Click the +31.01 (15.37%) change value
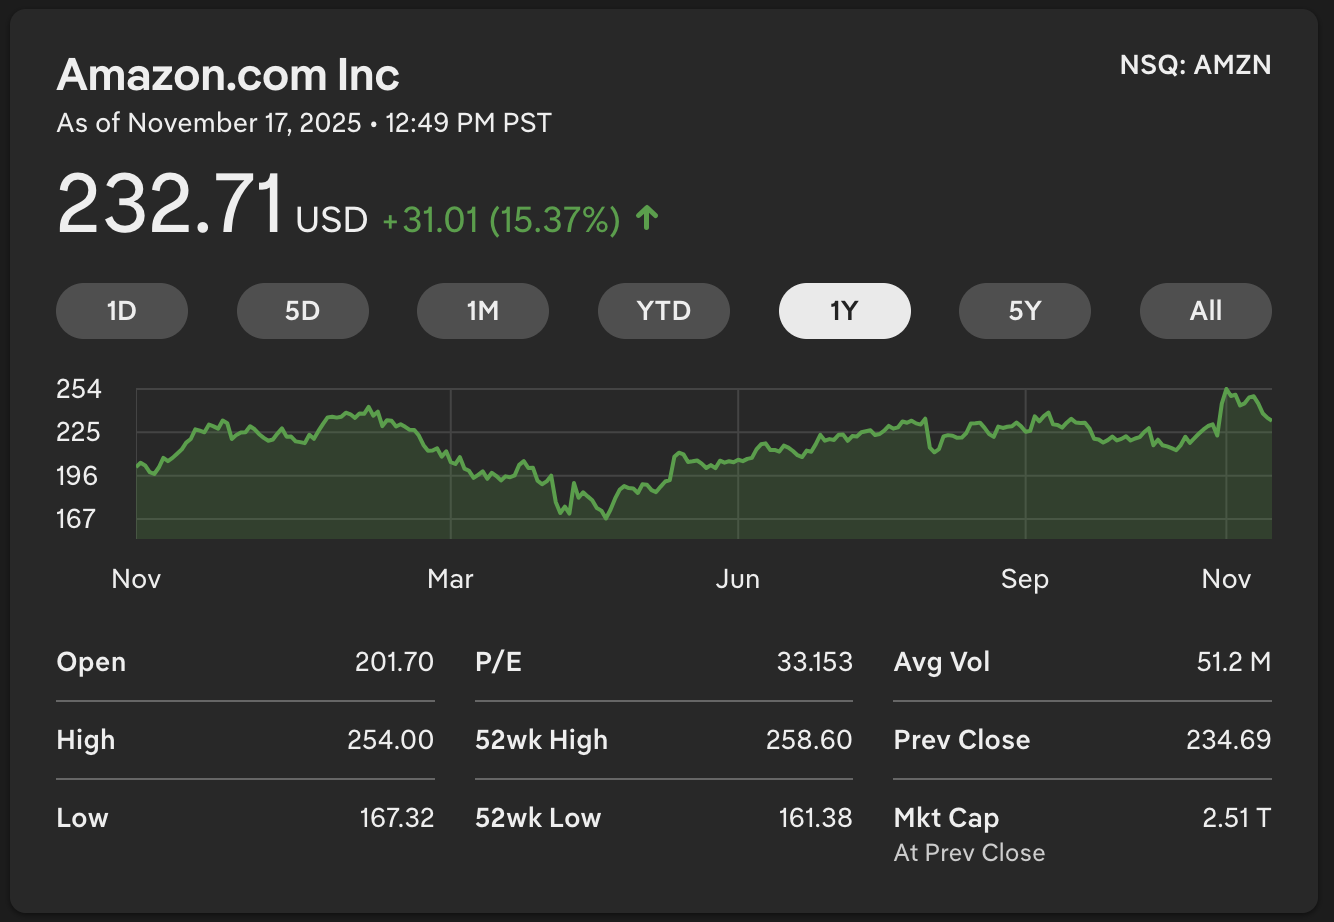The width and height of the screenshot is (1334, 922). coord(501,220)
